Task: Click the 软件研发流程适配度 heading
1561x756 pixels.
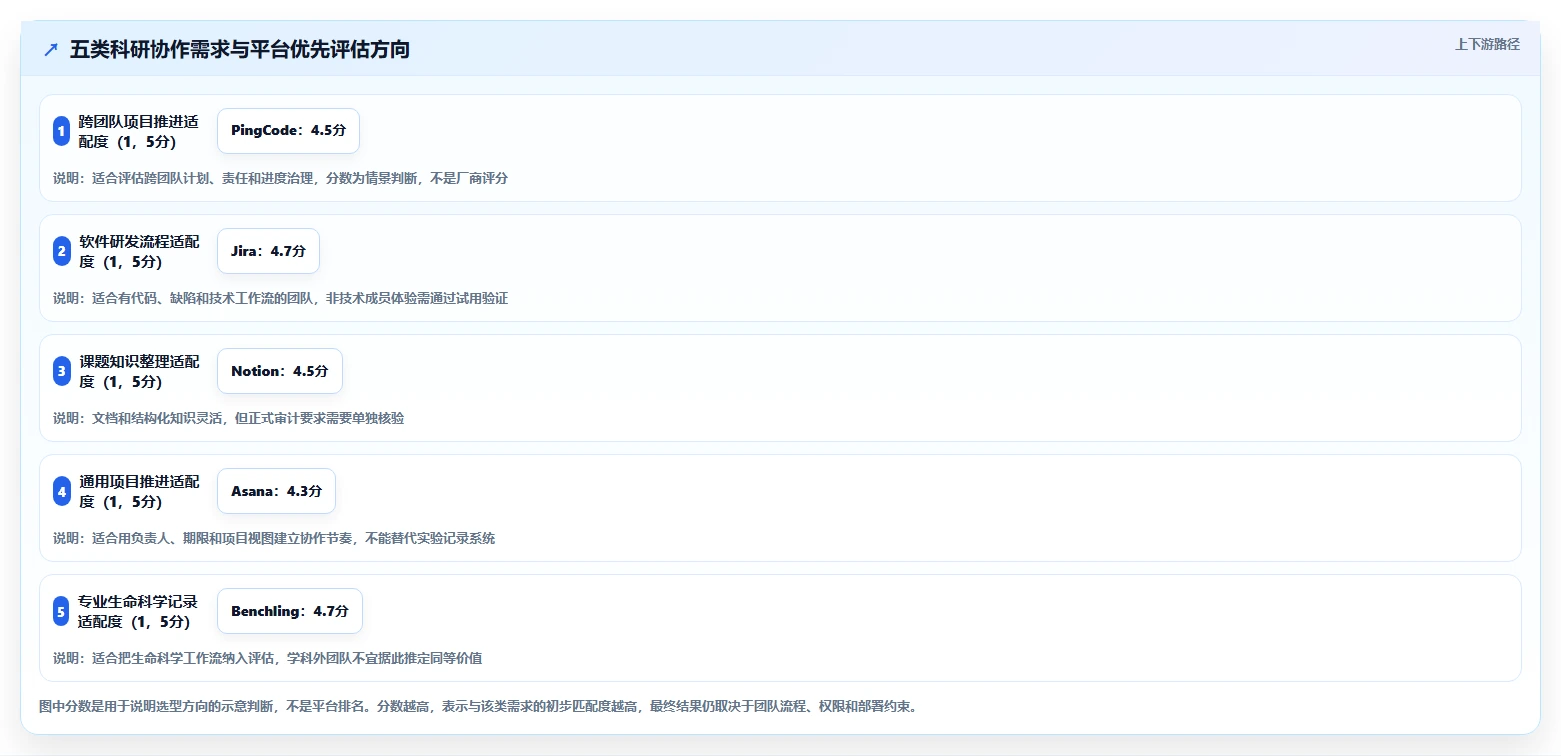Action: pyautogui.click(x=139, y=251)
